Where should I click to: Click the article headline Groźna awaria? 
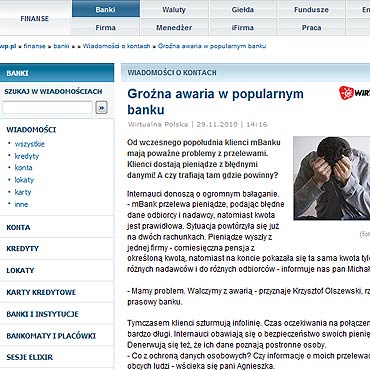pyautogui.click(x=215, y=102)
